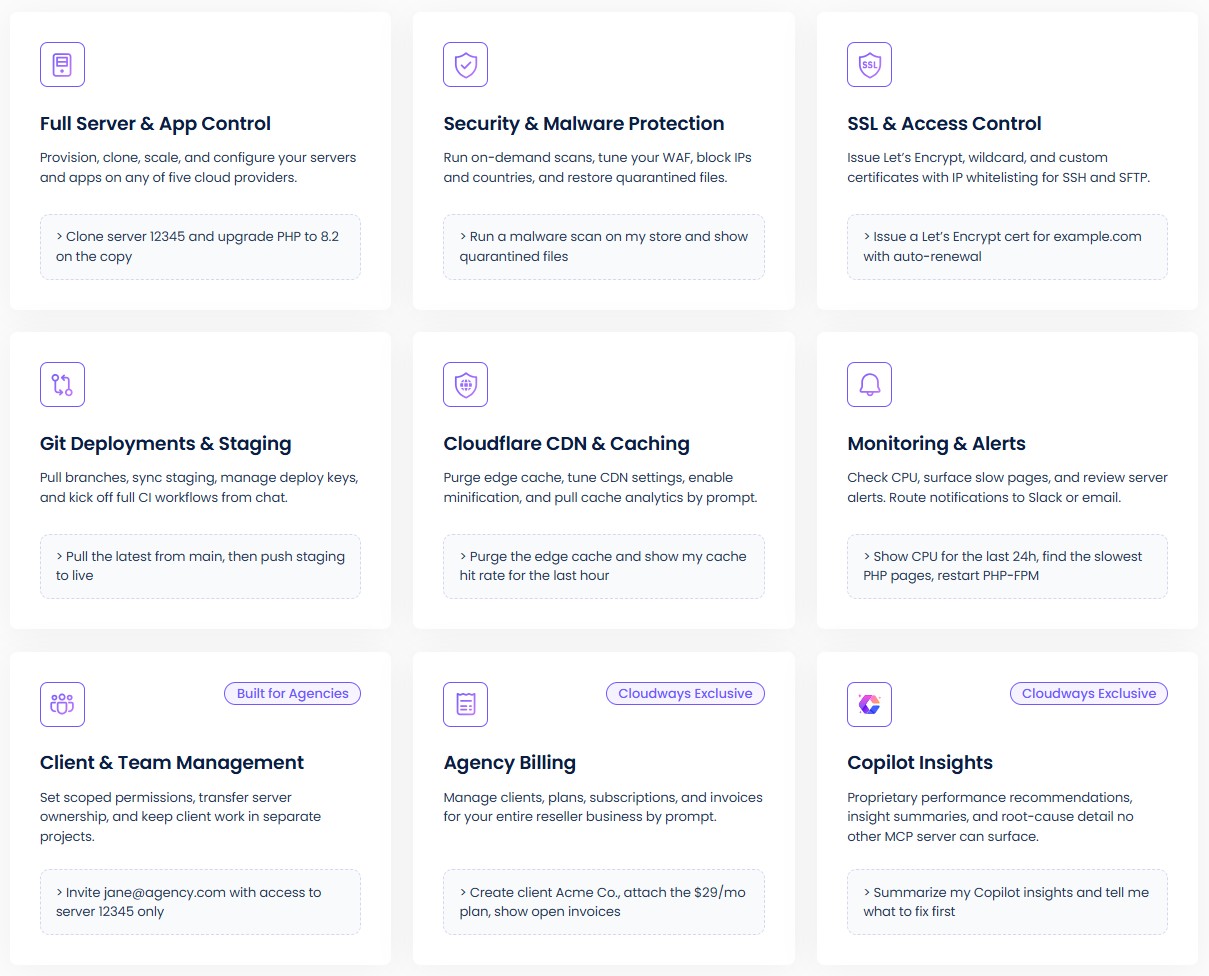Click the 'Purge edge cache, tune CDN settings' description
Viewport: 1209px width, 976px height.
600,487
